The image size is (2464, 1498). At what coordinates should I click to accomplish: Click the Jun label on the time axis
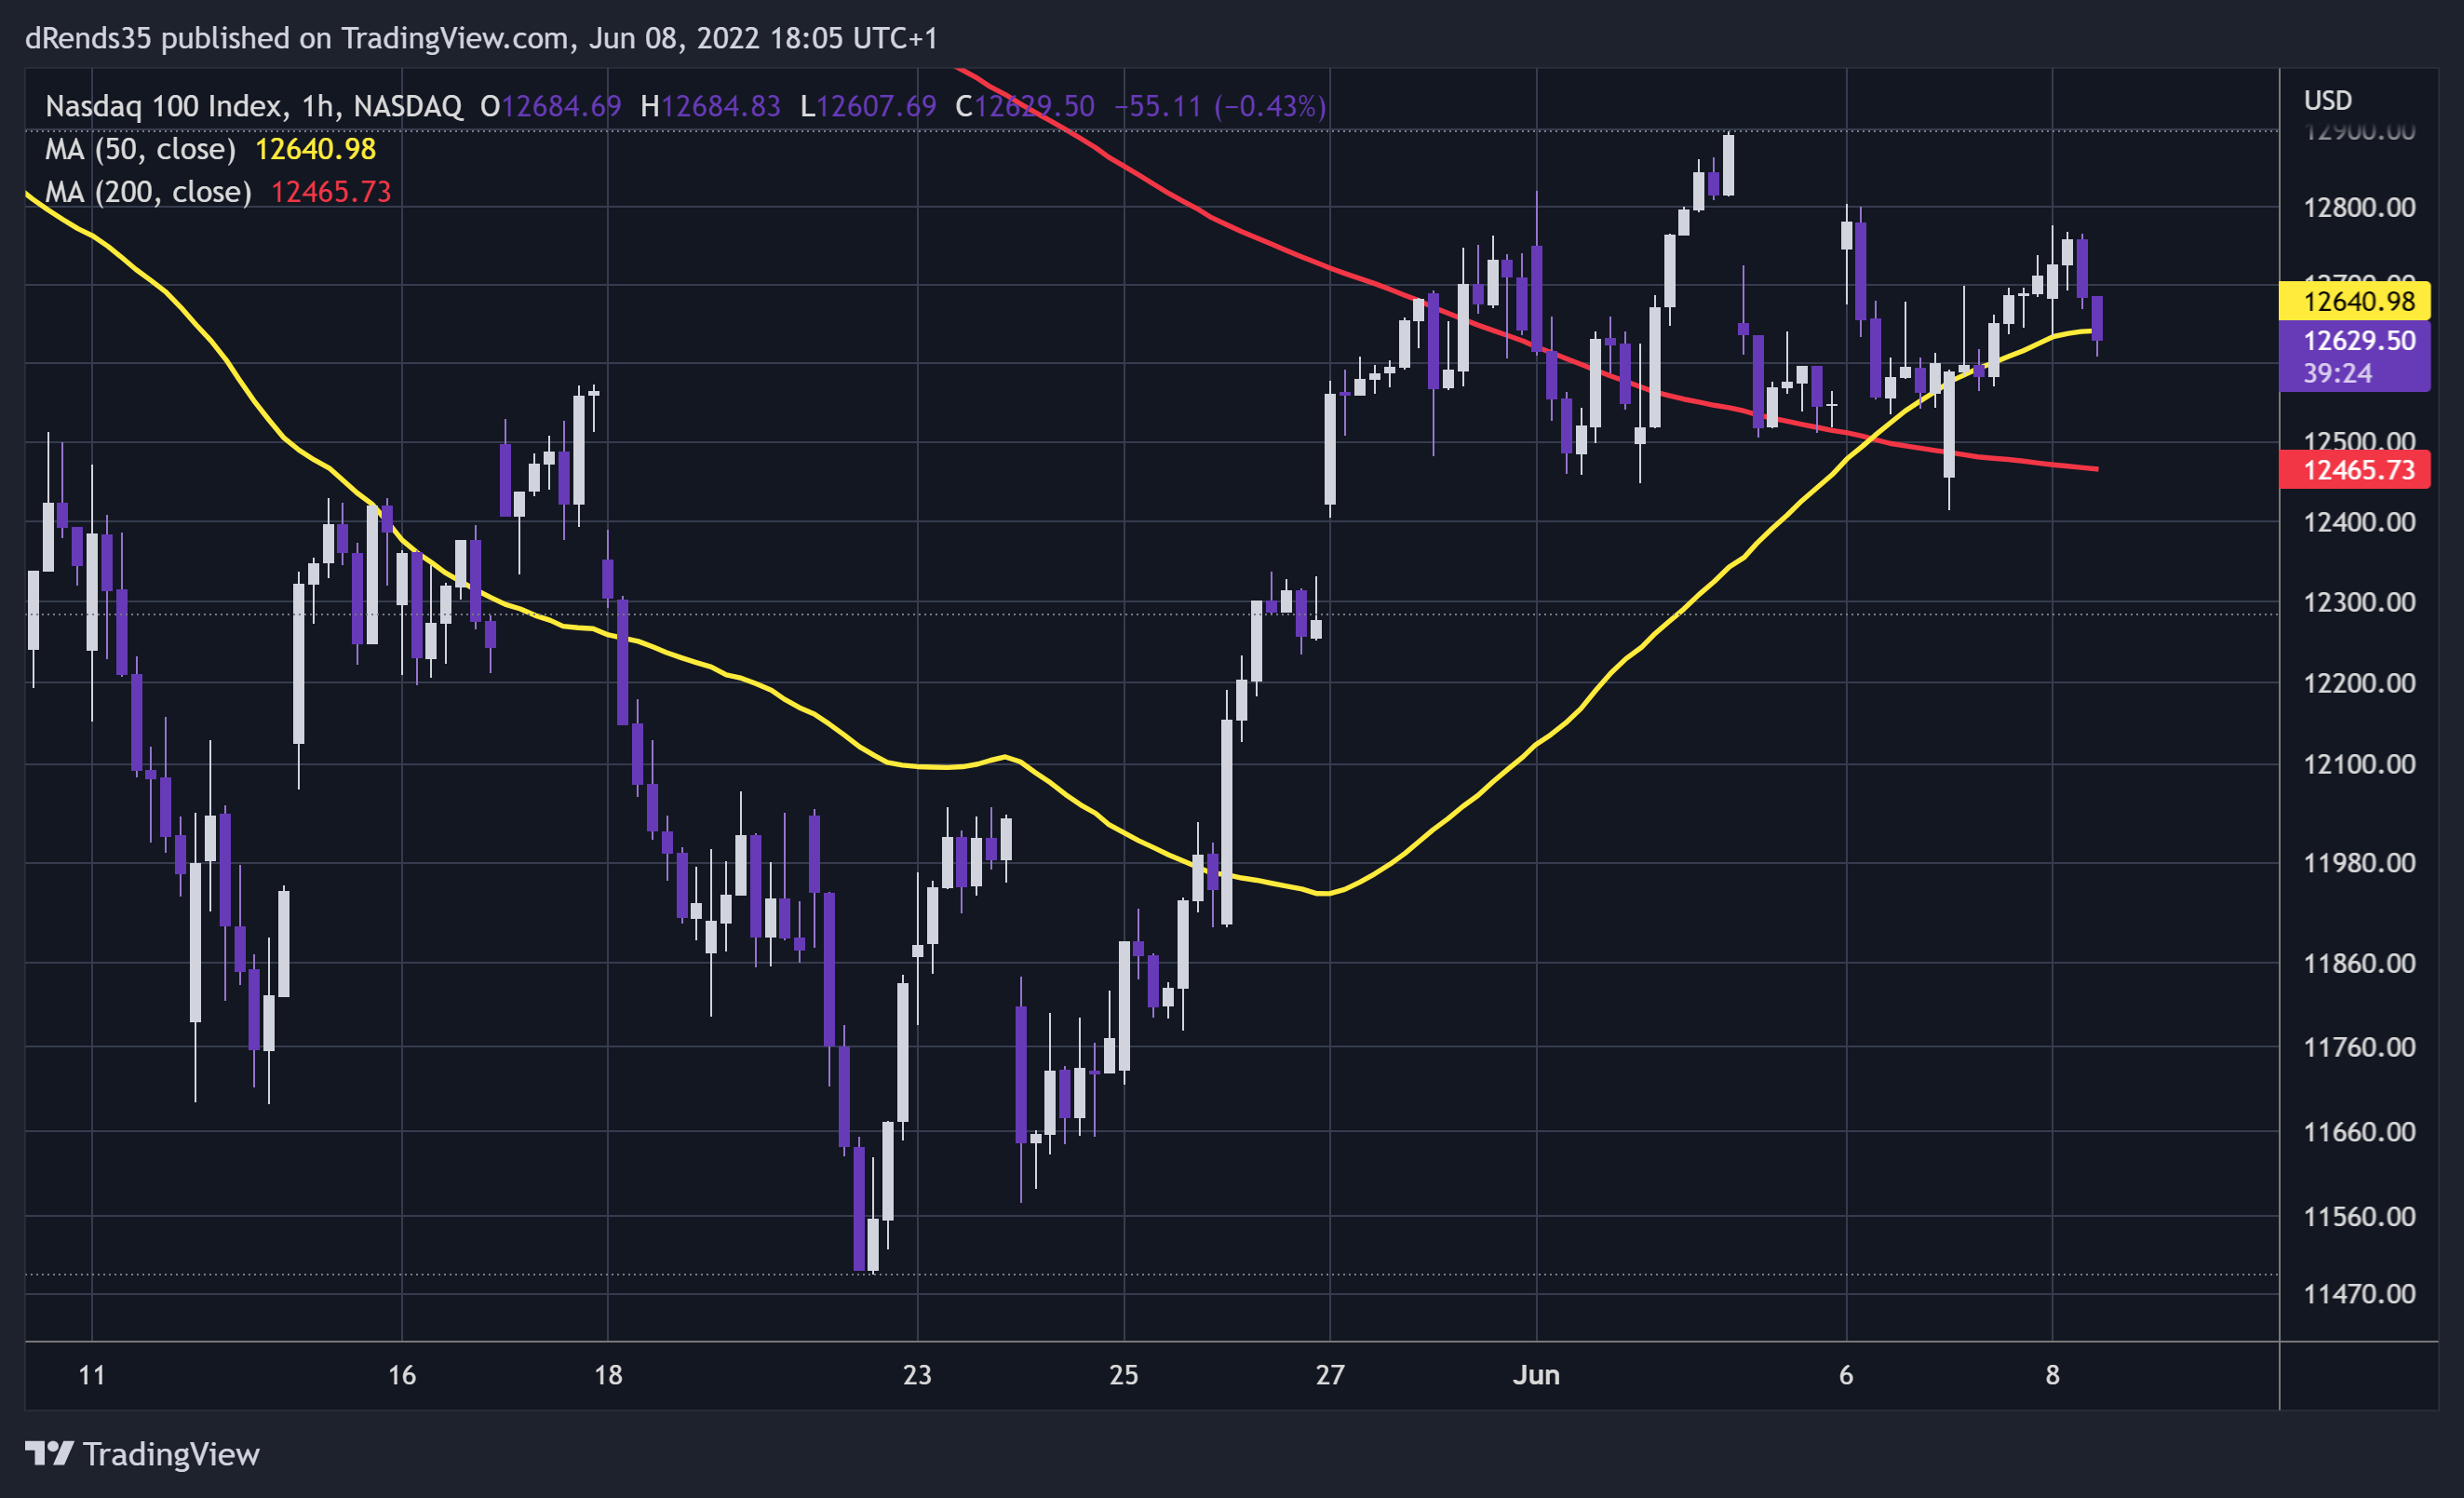(1536, 1375)
